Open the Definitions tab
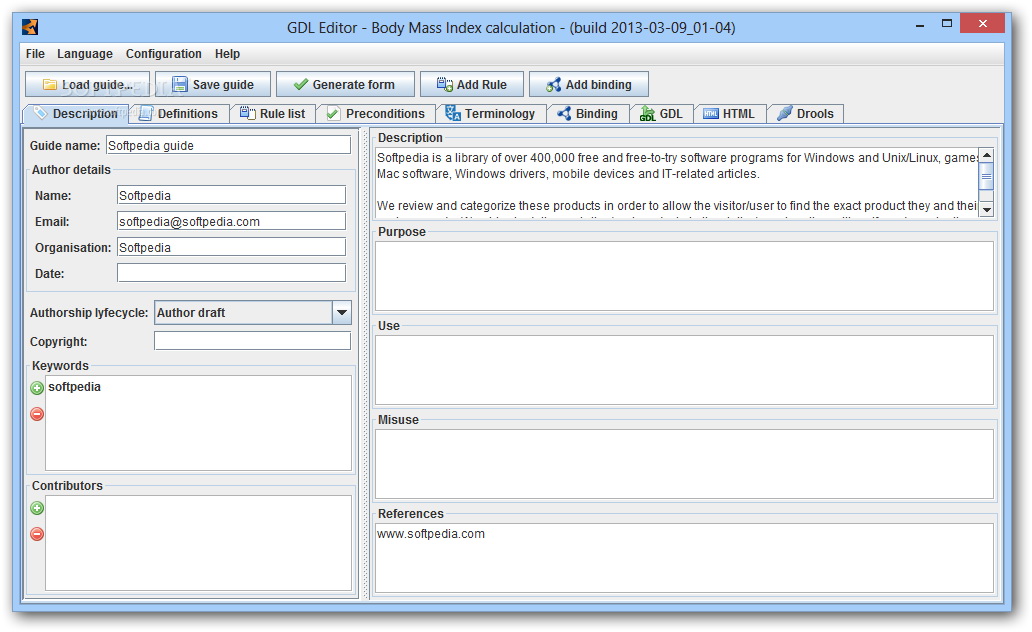 pos(179,113)
